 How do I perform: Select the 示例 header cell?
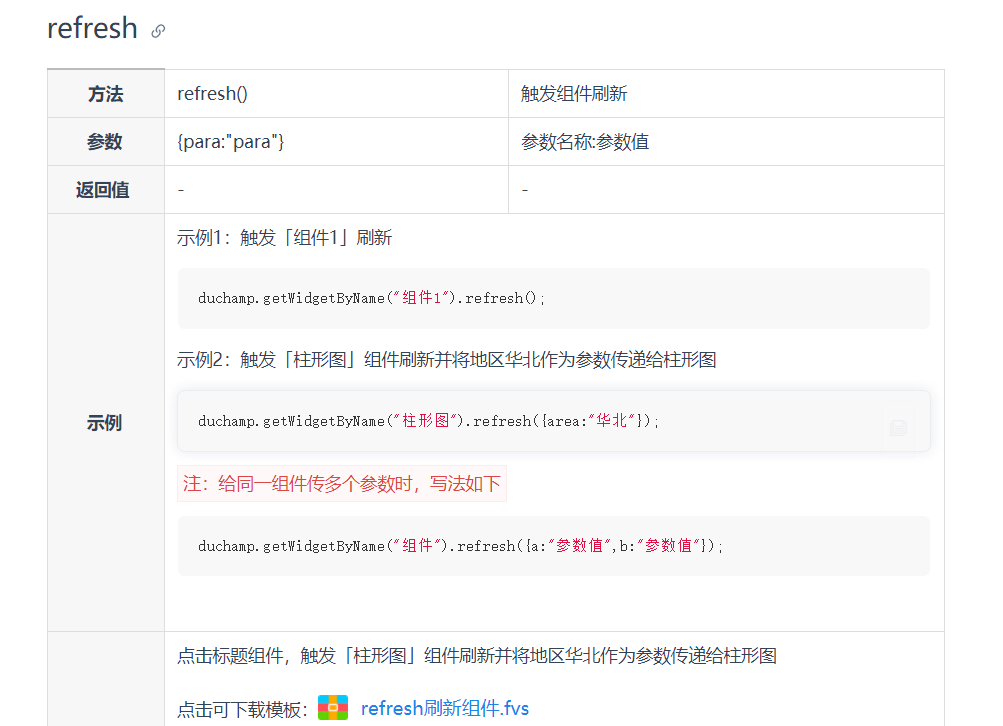pyautogui.click(x=106, y=423)
